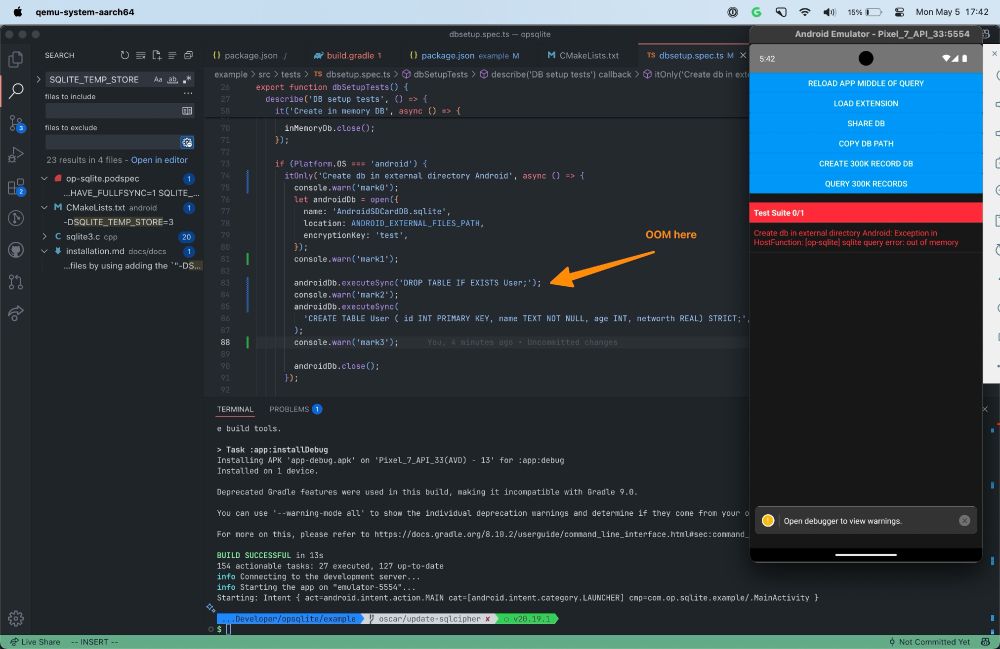
Task: Open the Manage gear at the bottom of the activity bar
Action: click(x=15, y=618)
